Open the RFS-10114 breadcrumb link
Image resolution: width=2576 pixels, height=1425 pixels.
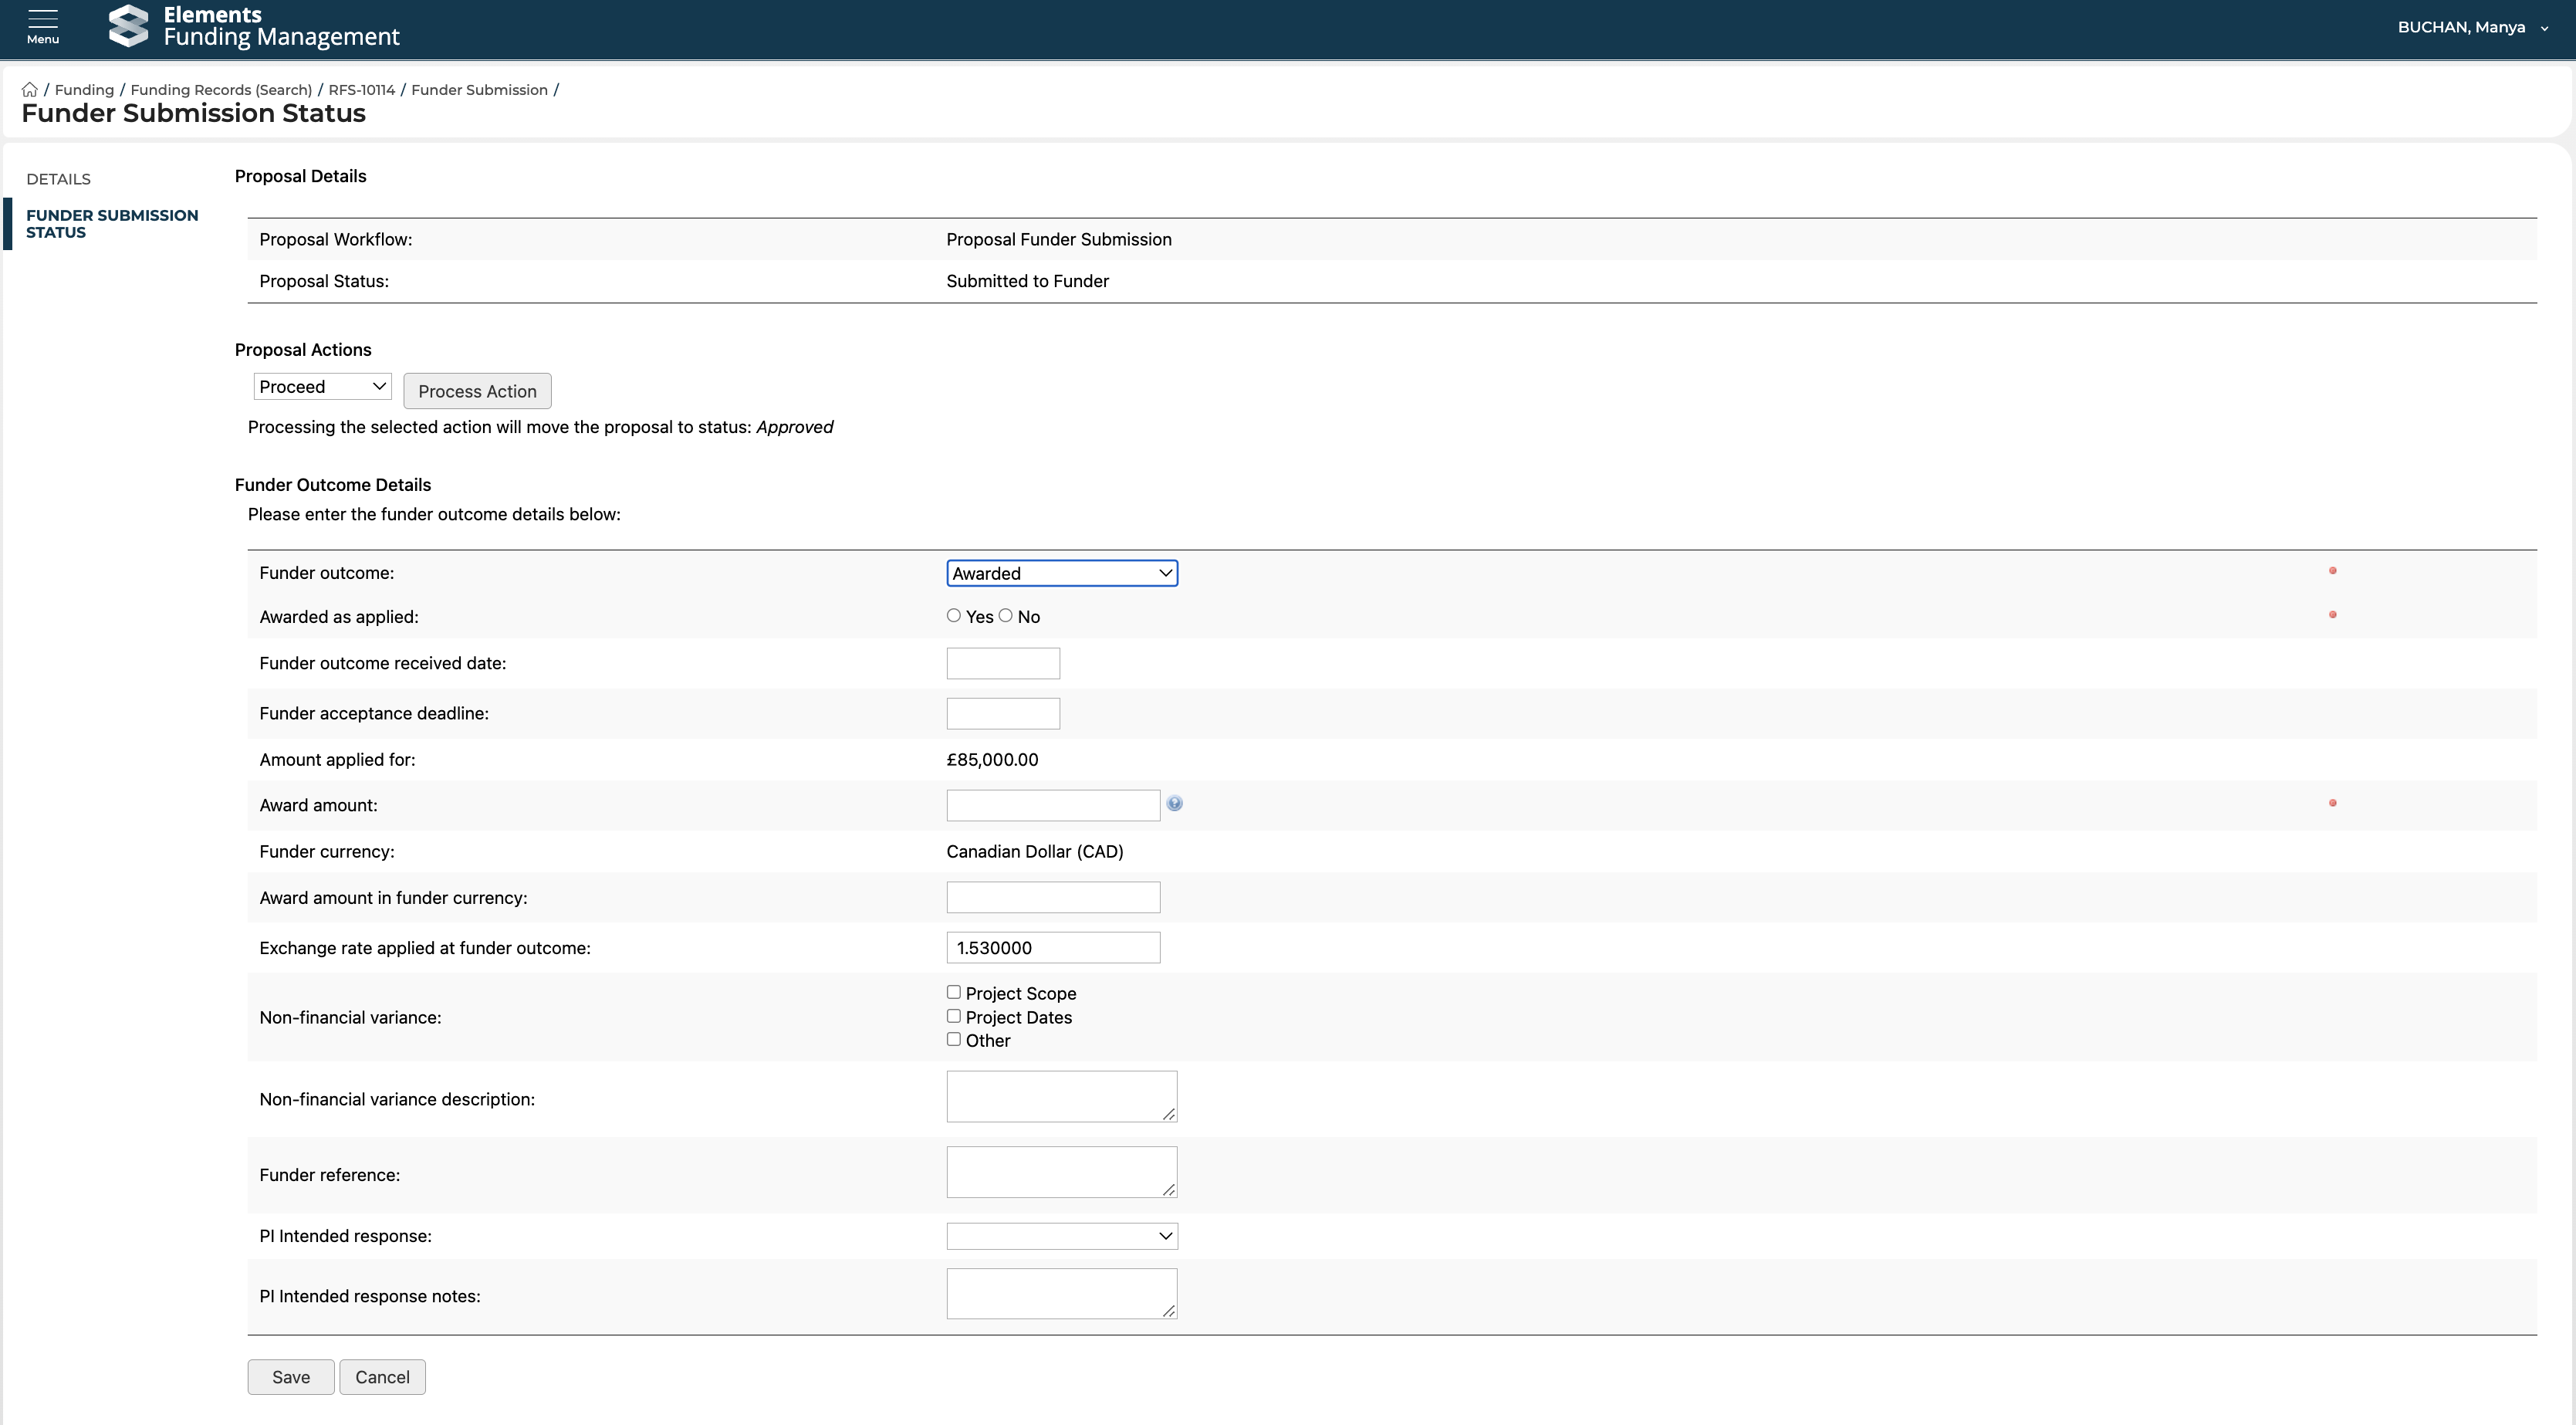361,90
